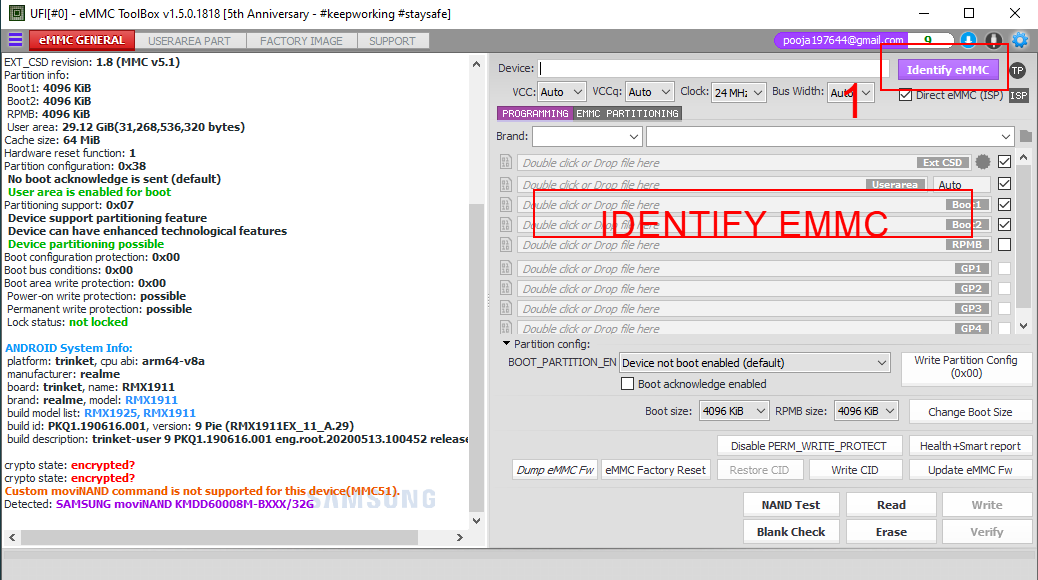Click the ISP icon badge

coord(1018,96)
